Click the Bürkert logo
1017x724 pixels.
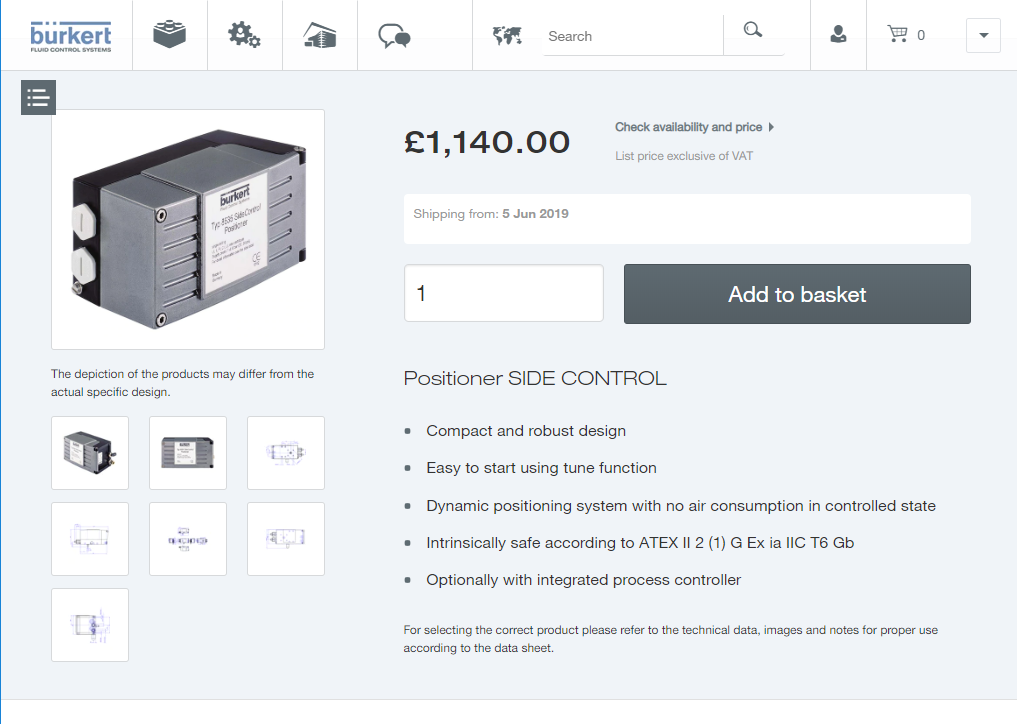pyautogui.click(x=71, y=36)
